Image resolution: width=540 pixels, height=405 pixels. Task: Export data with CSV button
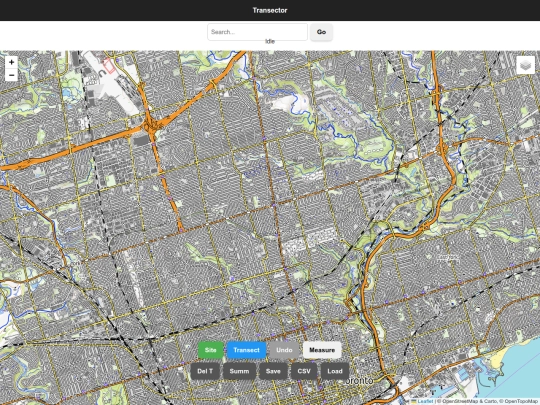(x=304, y=371)
